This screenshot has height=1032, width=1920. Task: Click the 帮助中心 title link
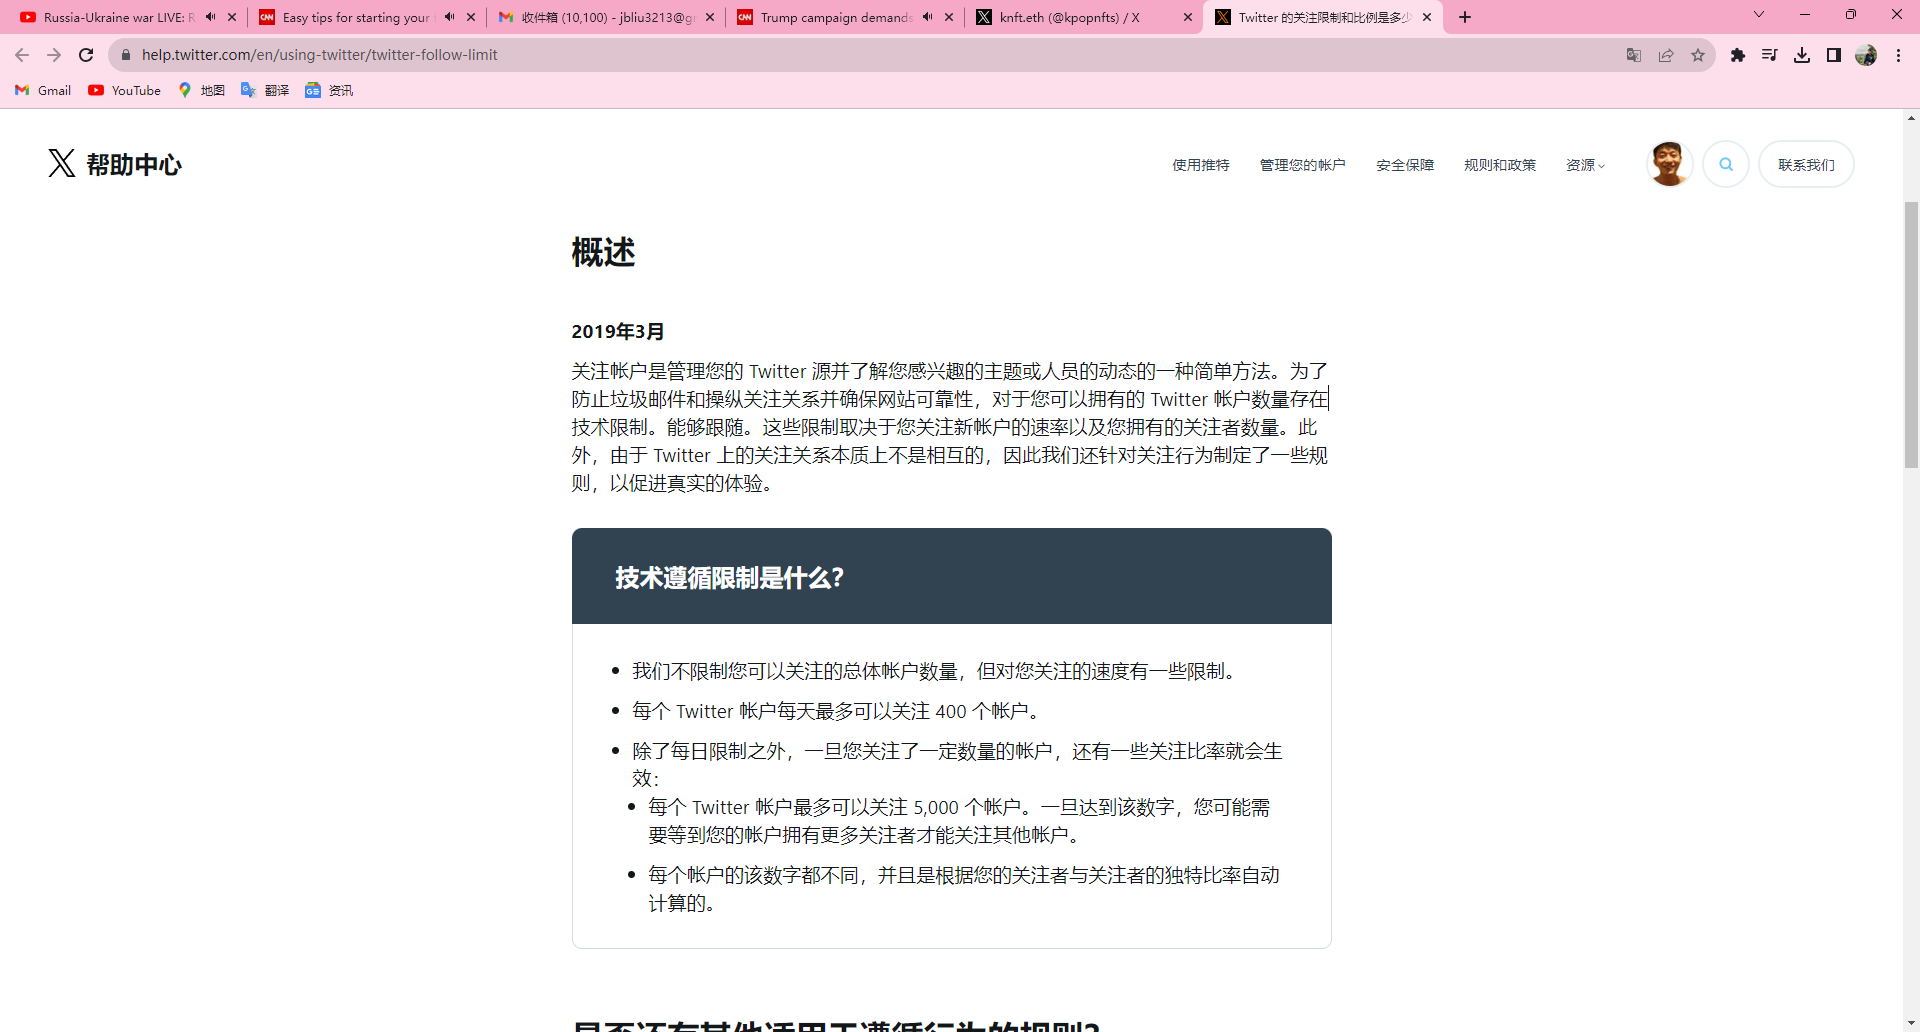coord(134,165)
